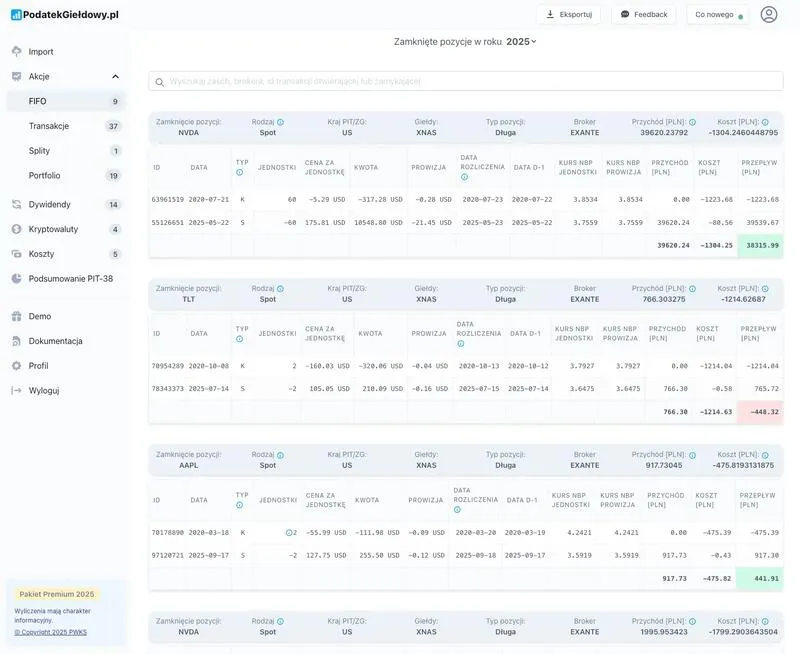Open the Co nowego button
This screenshot has height=654, width=800.
[x=717, y=14]
